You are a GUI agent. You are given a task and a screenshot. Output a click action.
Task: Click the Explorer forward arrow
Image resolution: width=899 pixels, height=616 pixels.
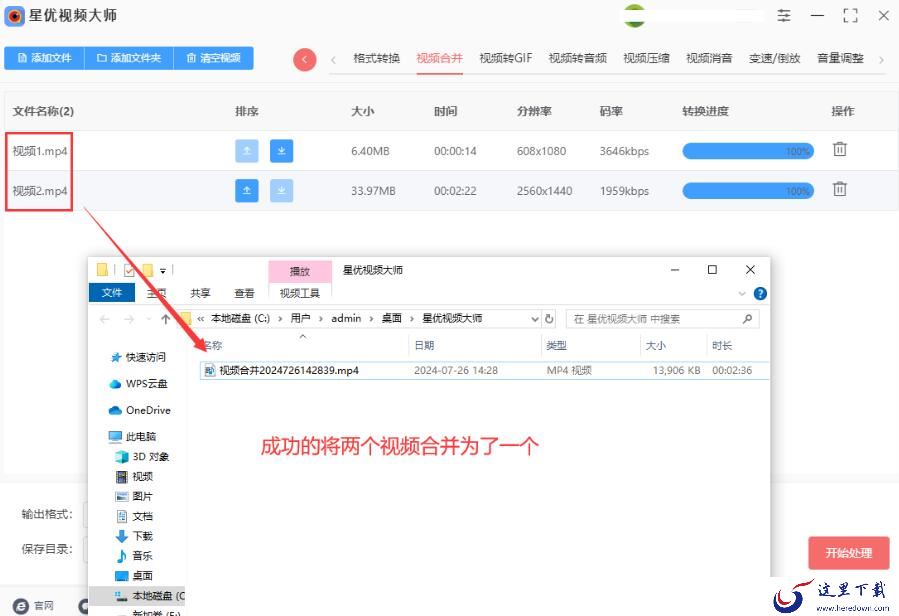tap(130, 319)
